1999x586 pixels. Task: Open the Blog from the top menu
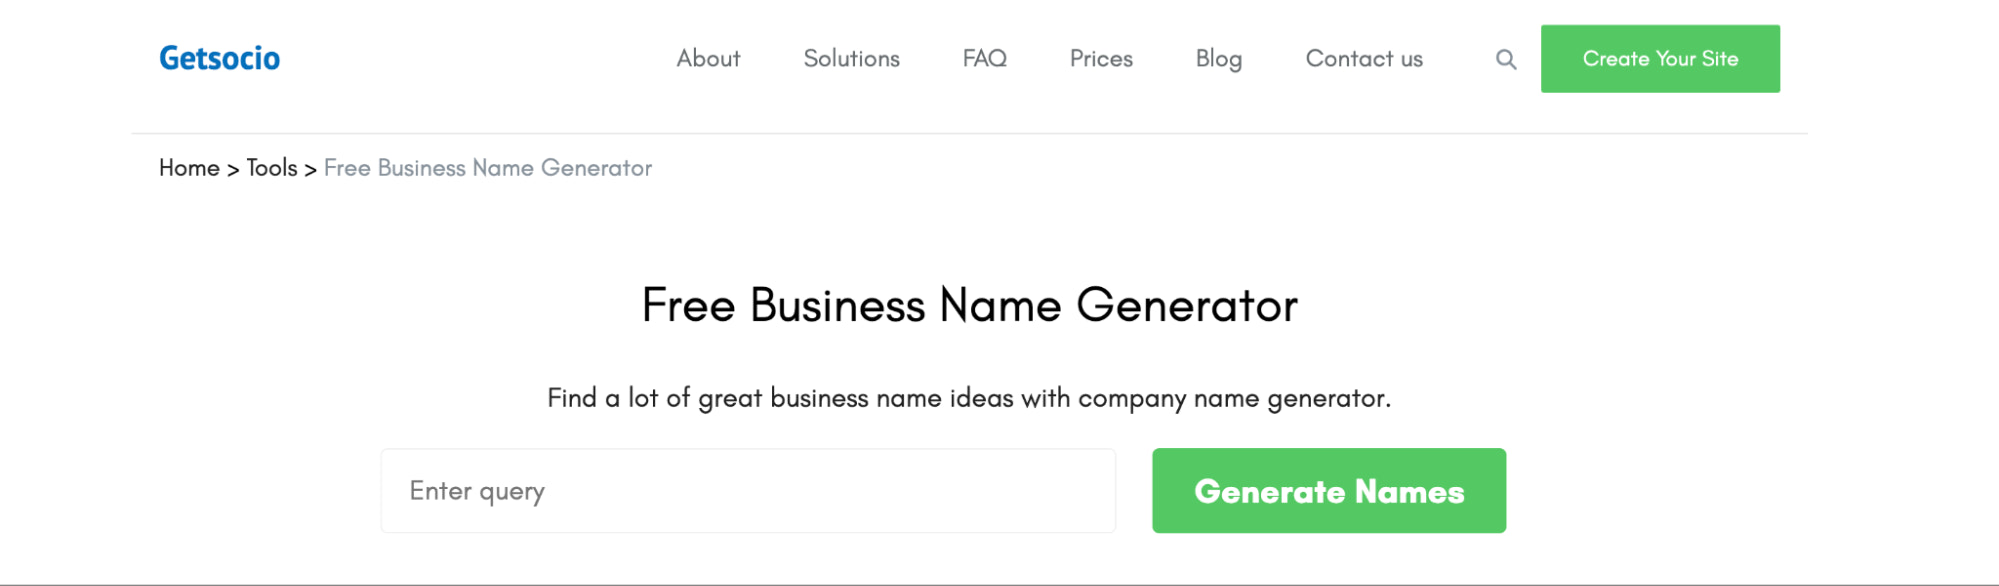click(1218, 59)
